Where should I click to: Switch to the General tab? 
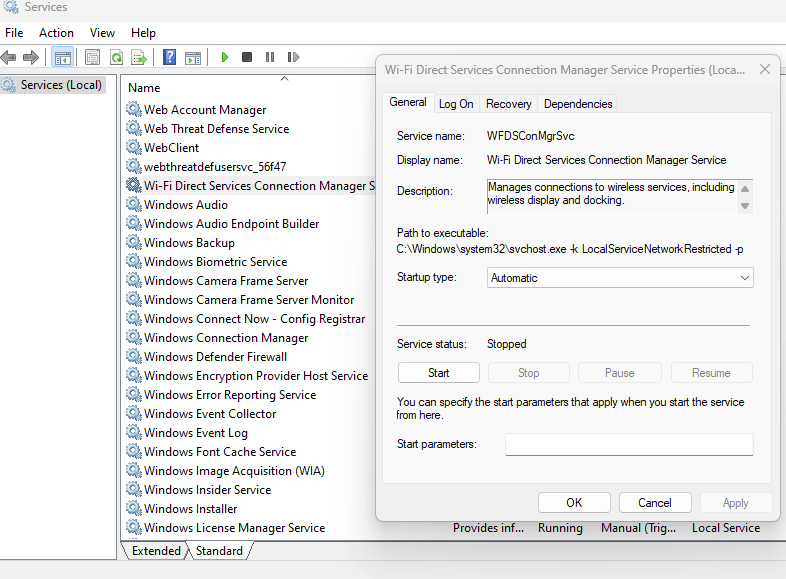point(408,102)
